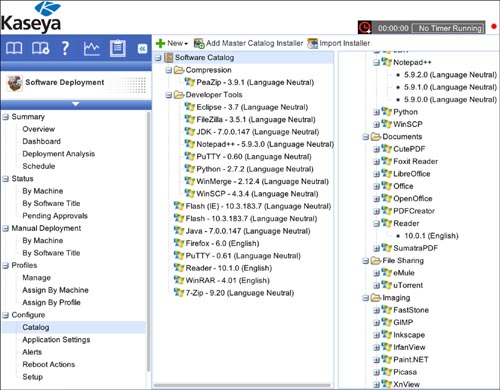Select Java - 7.0.0.147 (Language Neutral)

tap(248, 231)
